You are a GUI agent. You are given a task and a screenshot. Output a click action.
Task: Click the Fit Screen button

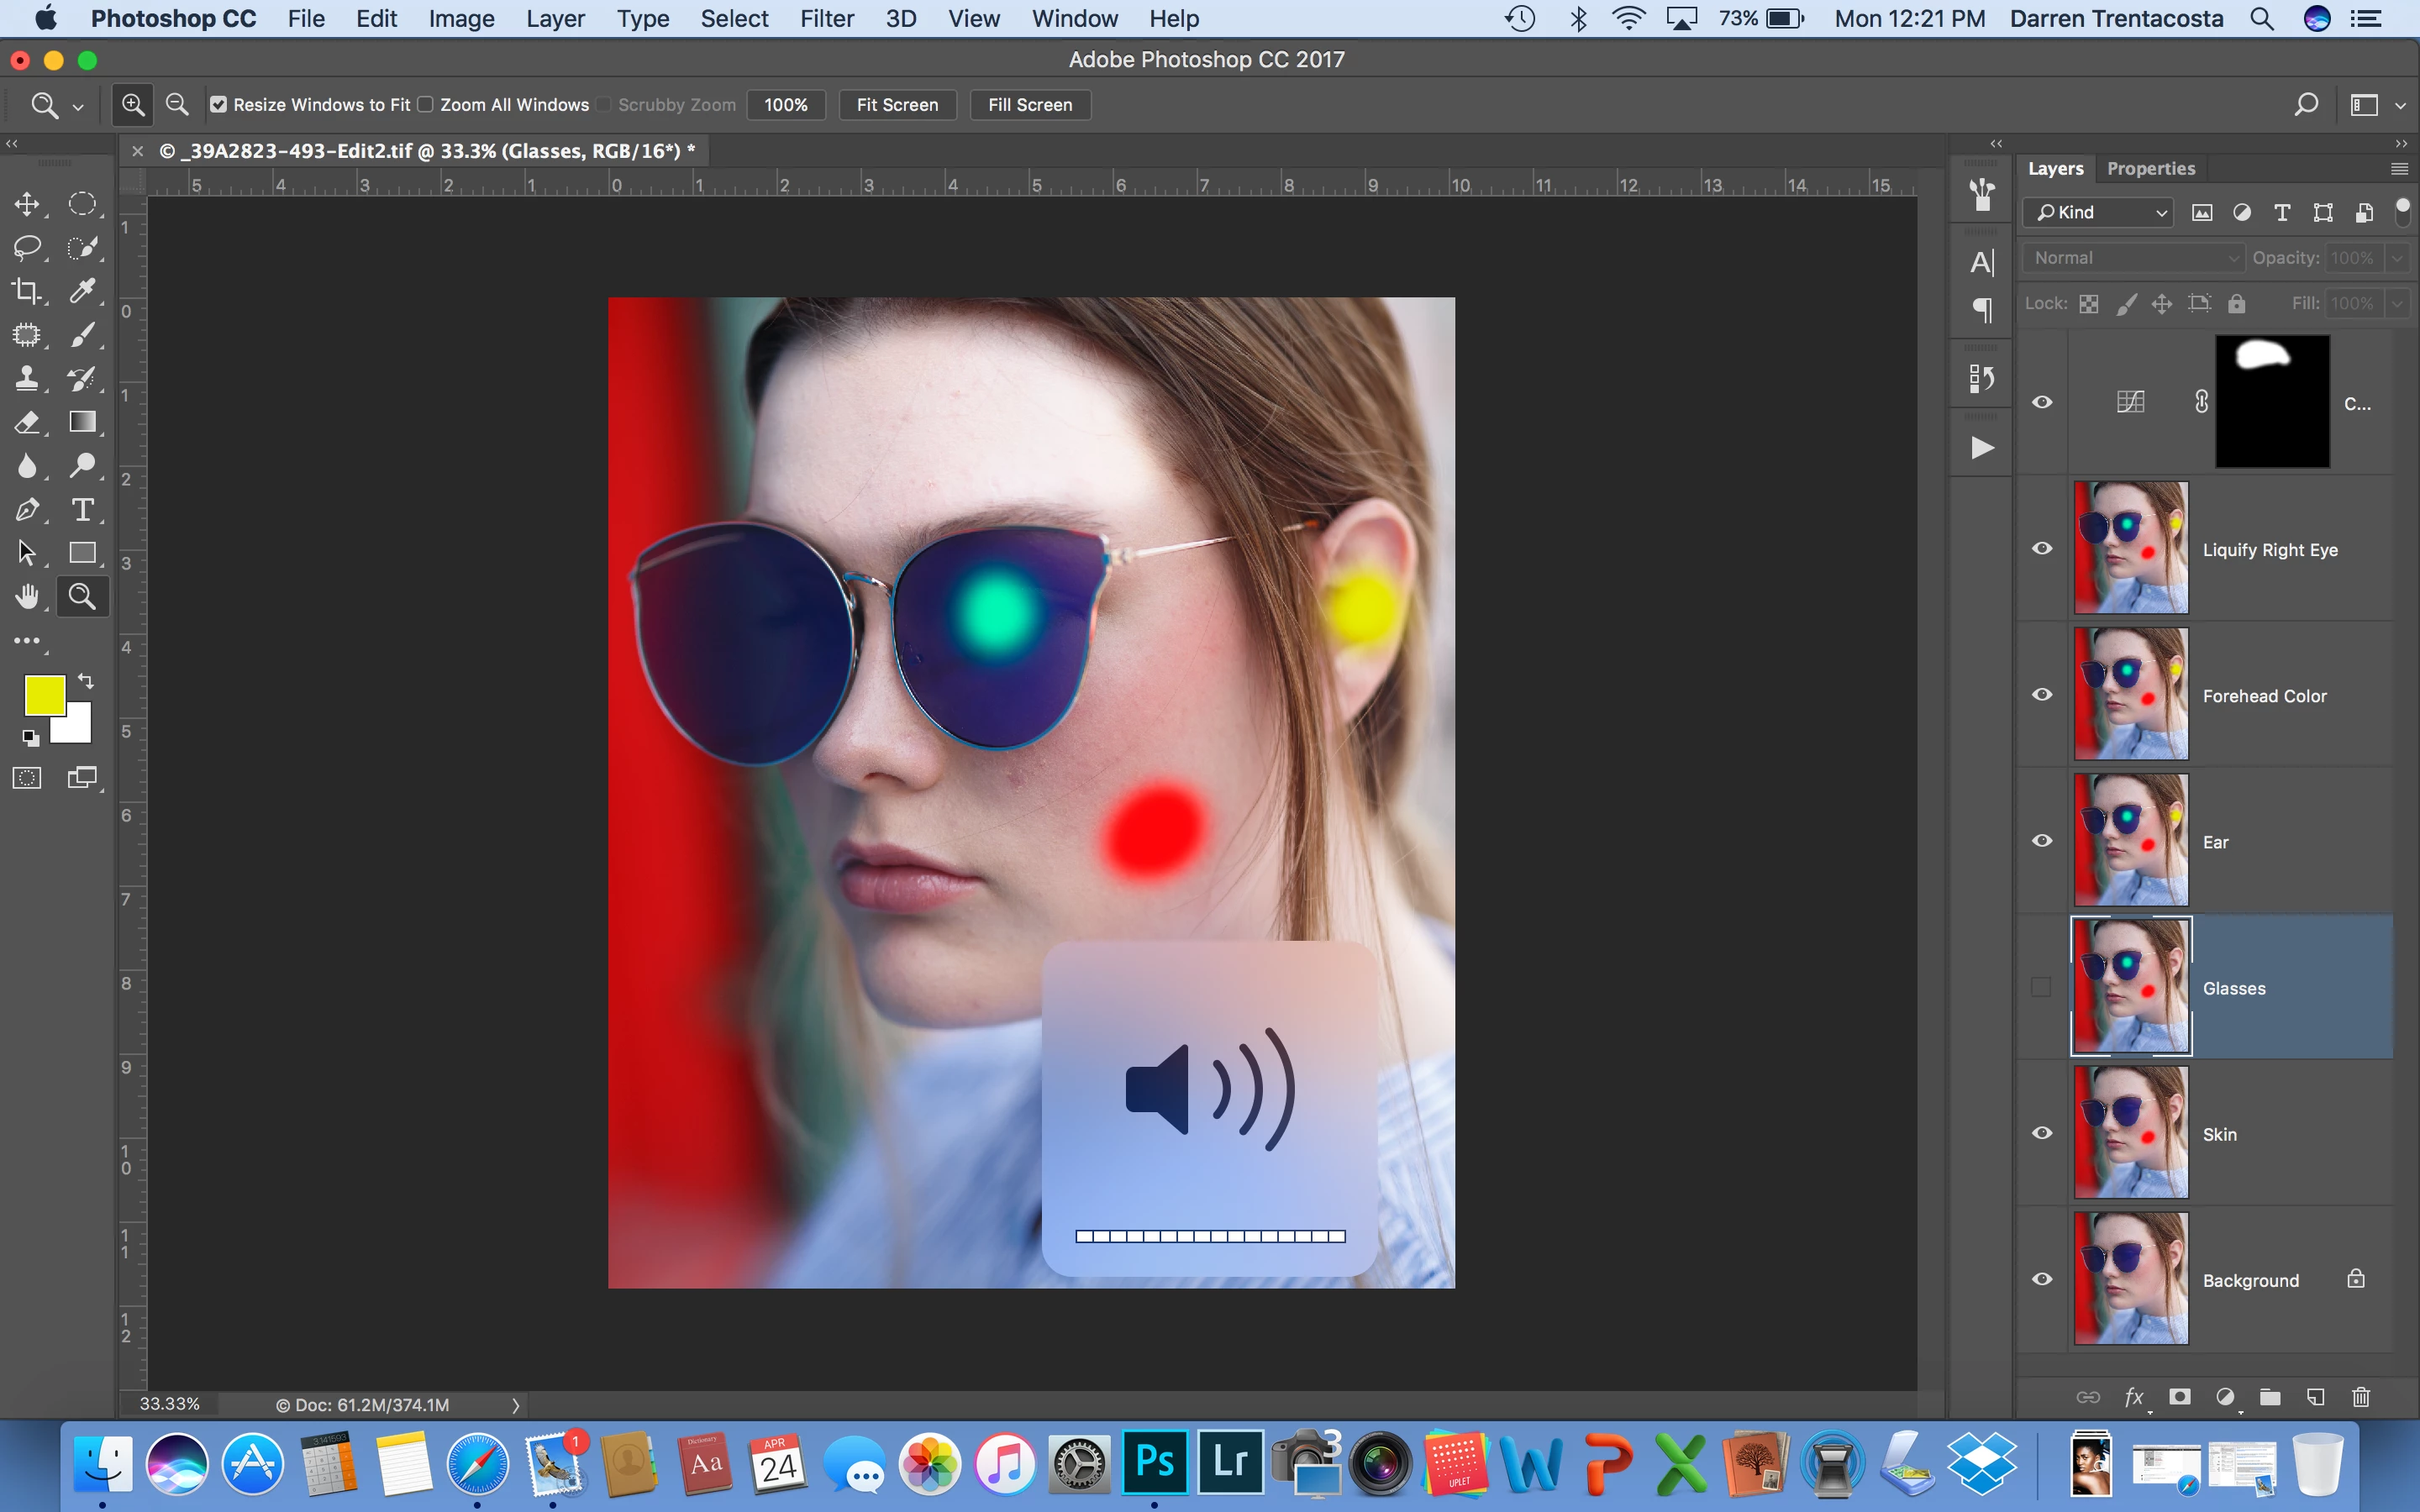coord(897,105)
